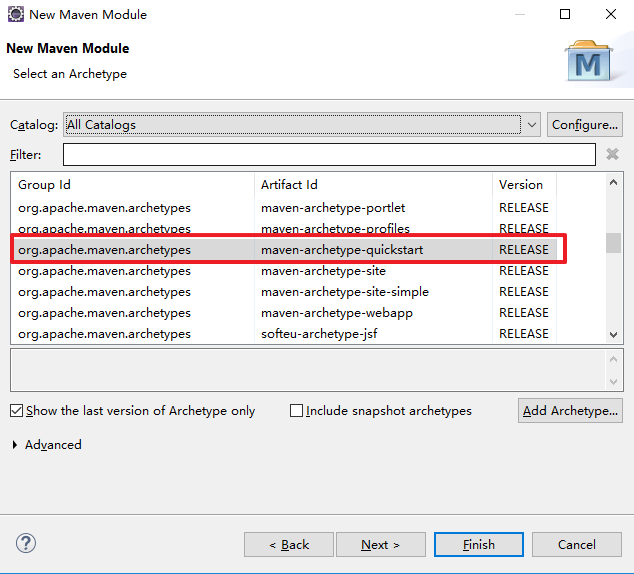Viewport: 634px width, 574px height.
Task: Enable Include snapshot archetypes checkbox
Action: 296,411
